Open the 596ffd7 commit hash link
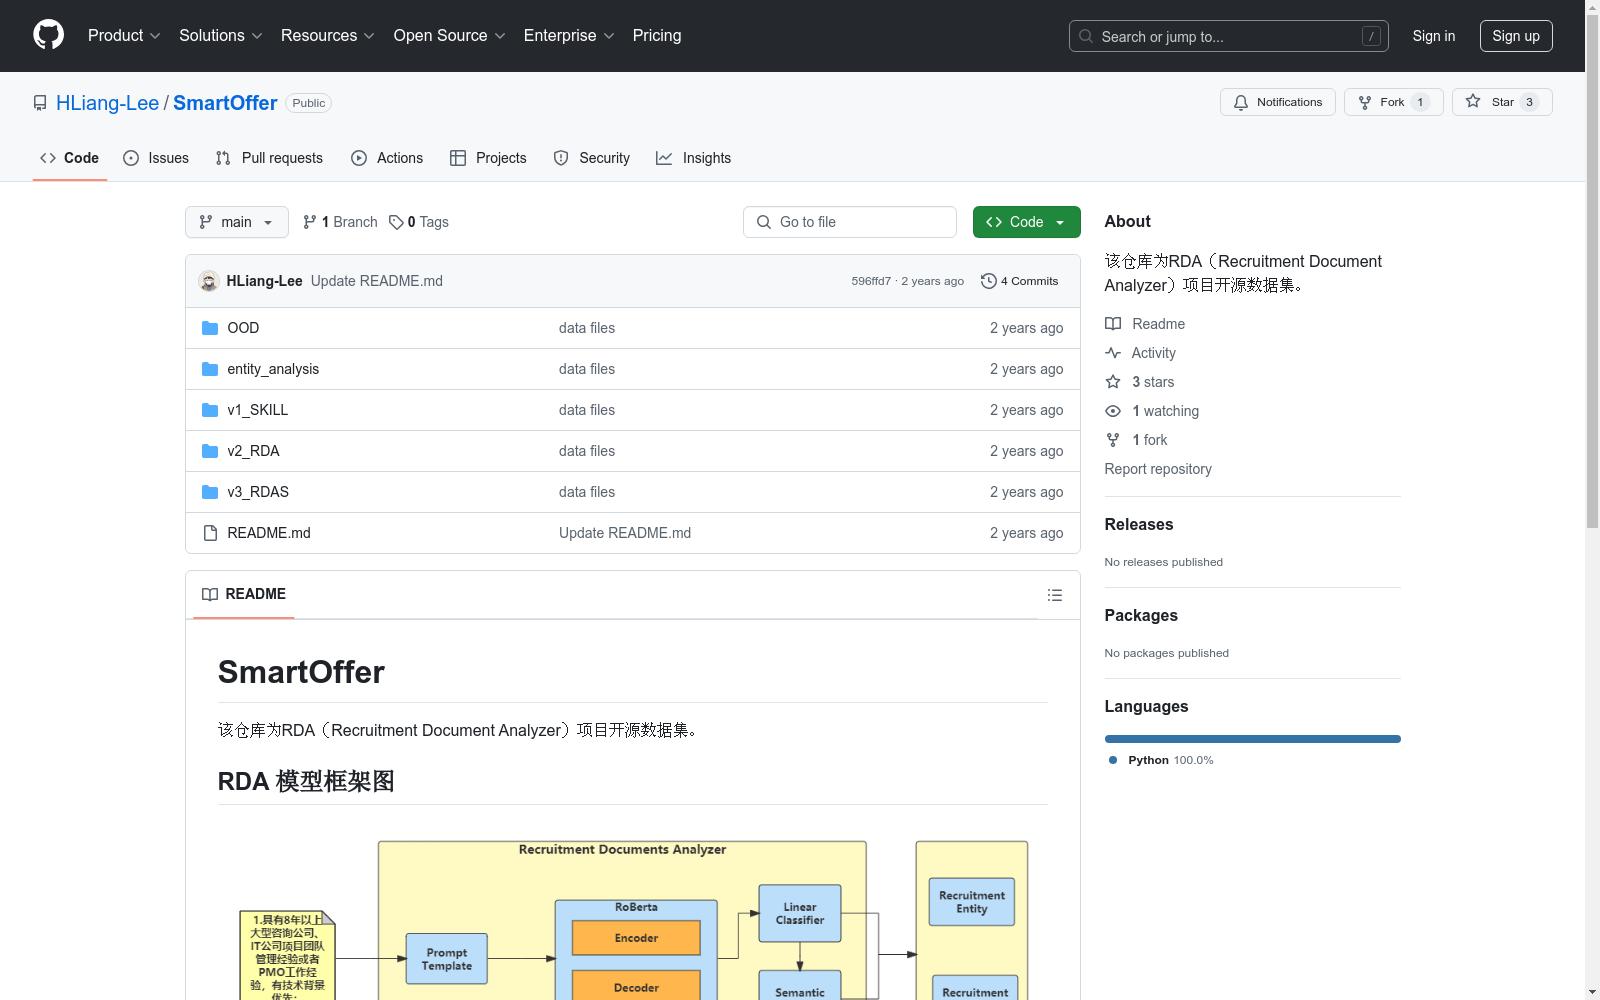This screenshot has width=1600, height=1000. (x=871, y=281)
